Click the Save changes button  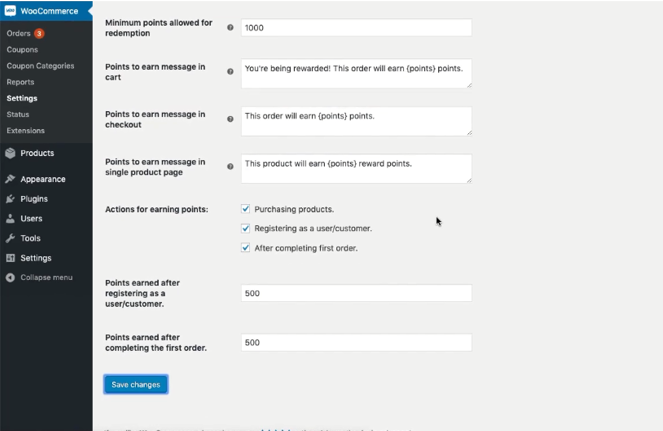(135, 384)
